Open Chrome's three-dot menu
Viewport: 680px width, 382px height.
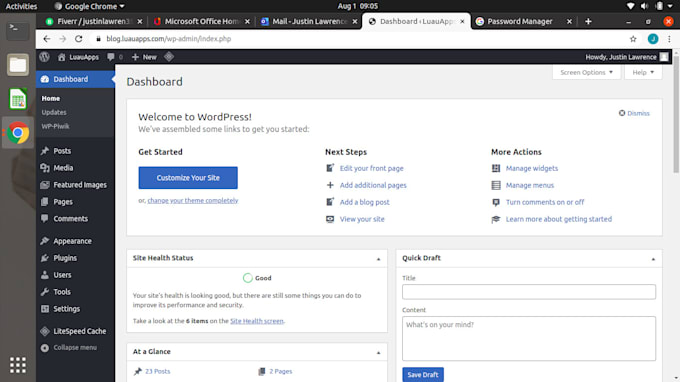[669, 39]
